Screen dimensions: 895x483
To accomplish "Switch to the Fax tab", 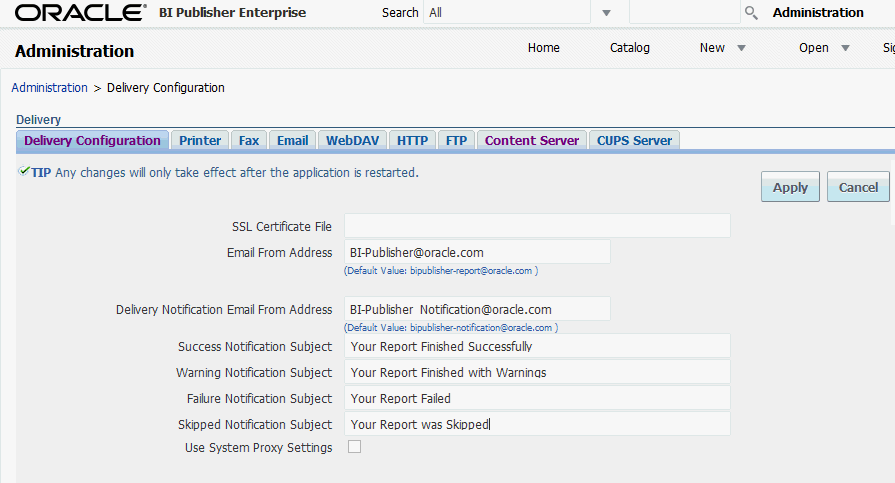I will point(249,140).
